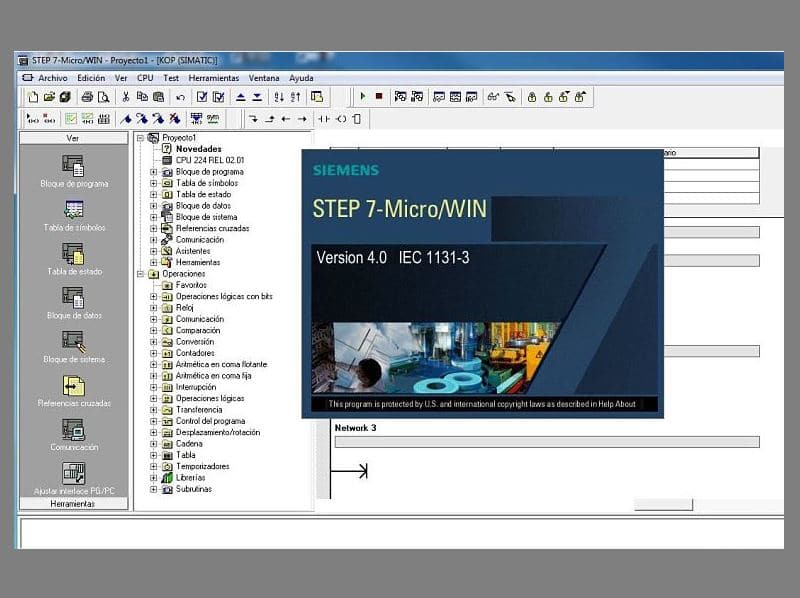Click the Download to CPU arrow icon
The image size is (800, 598).
click(x=257, y=96)
